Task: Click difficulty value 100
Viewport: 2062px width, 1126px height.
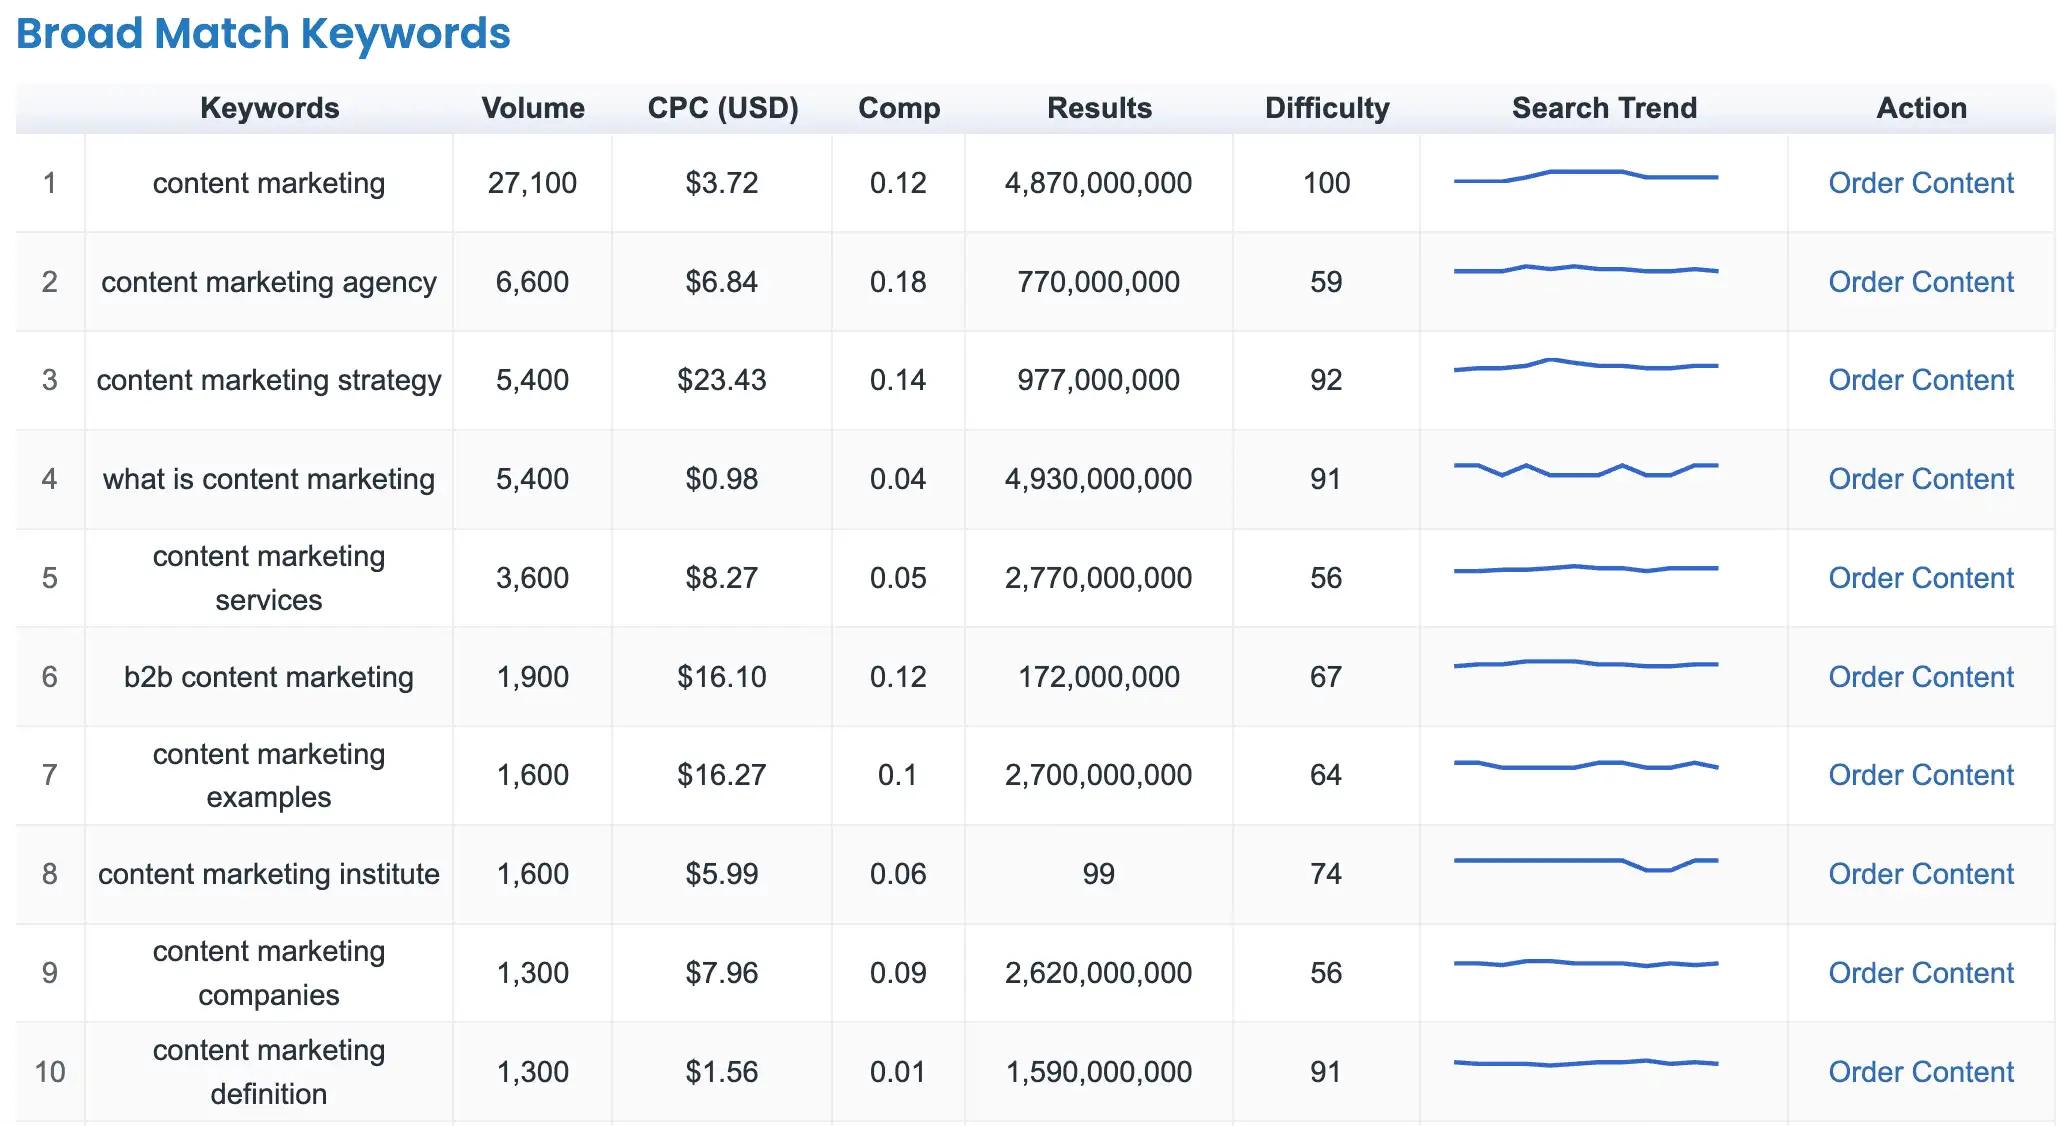Action: tap(1326, 183)
